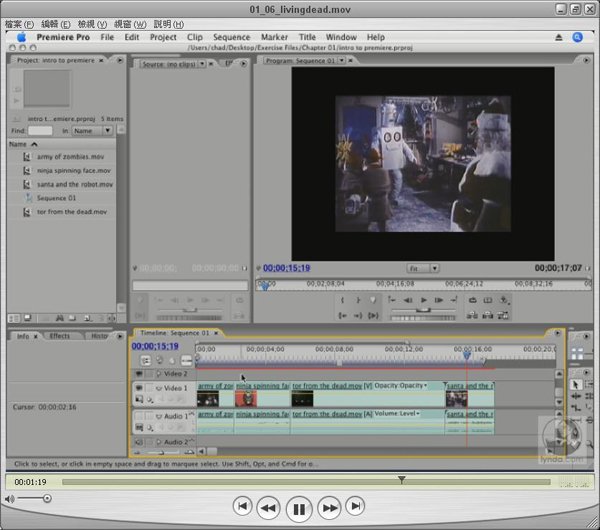Switch Project panel to icon view
The image size is (600, 530).
pyautogui.click(x=28, y=318)
